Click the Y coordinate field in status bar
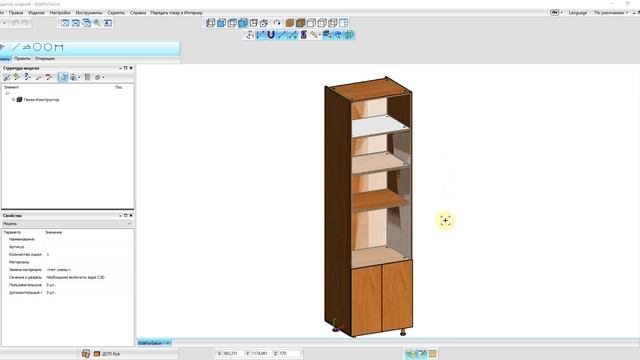640x360 pixels. 260,353
